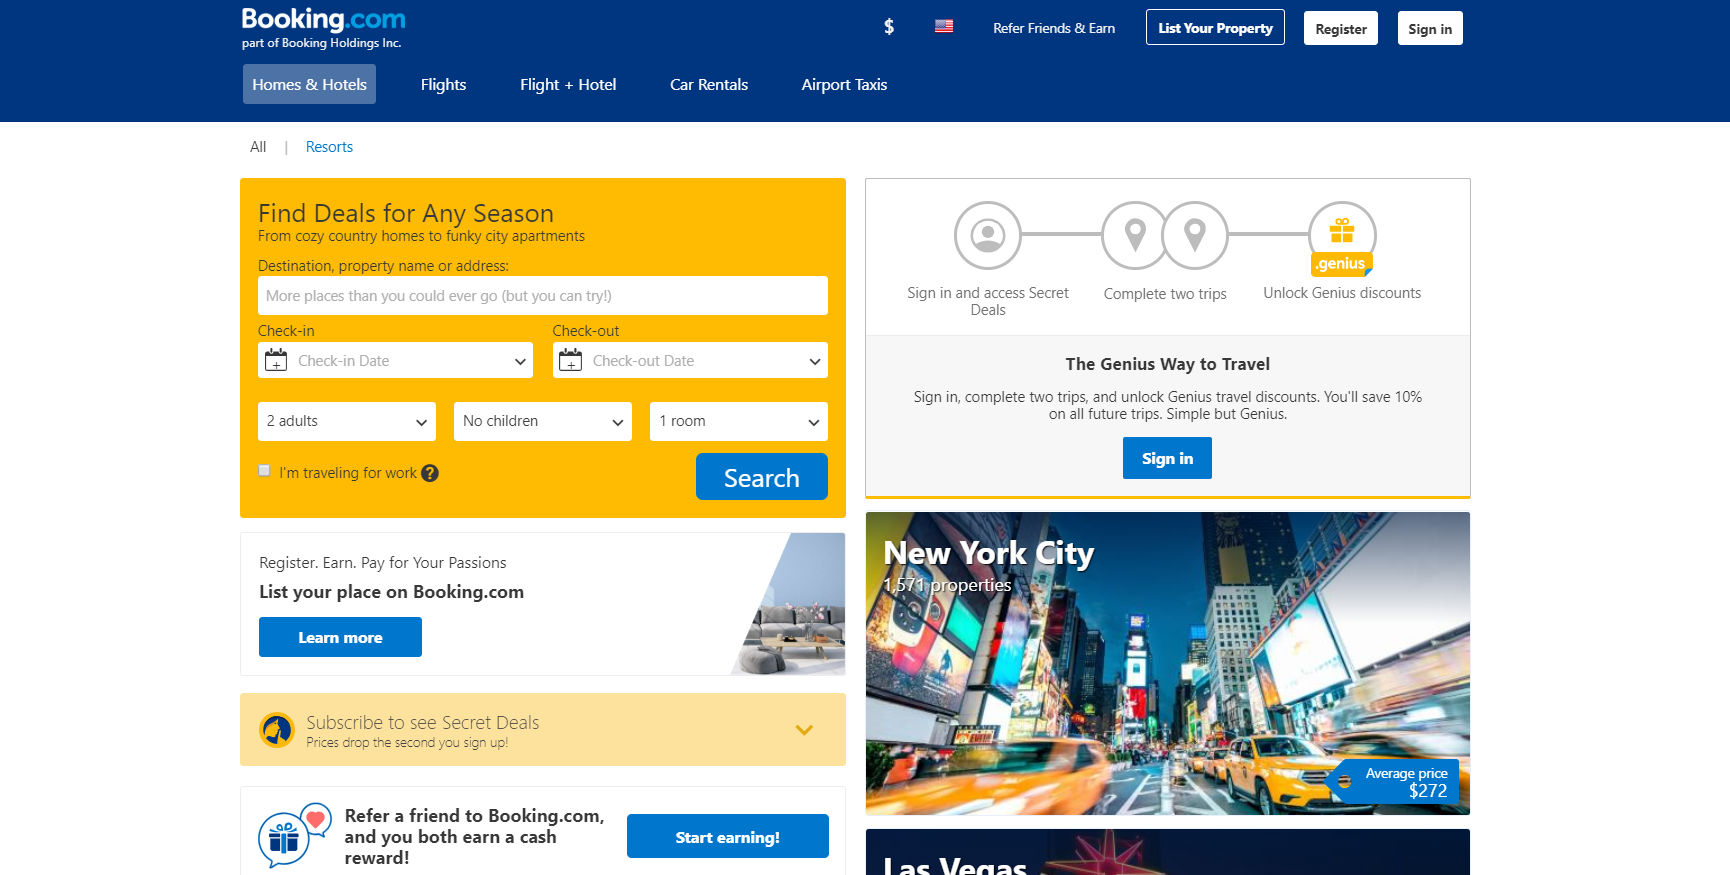Viewport: 1730px width, 875px height.
Task: Open the Airport Taxis tab
Action: pyautogui.click(x=844, y=84)
